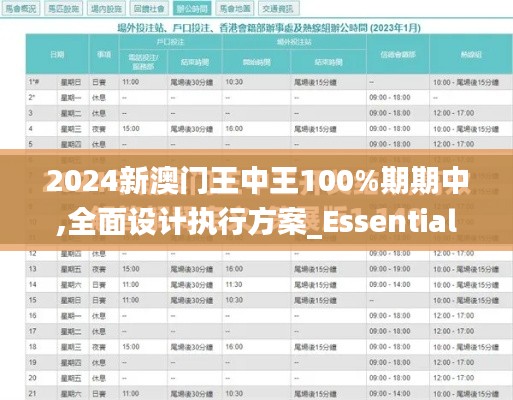Click 12:00 - 17:00 in the row dated 3

pos(454,113)
